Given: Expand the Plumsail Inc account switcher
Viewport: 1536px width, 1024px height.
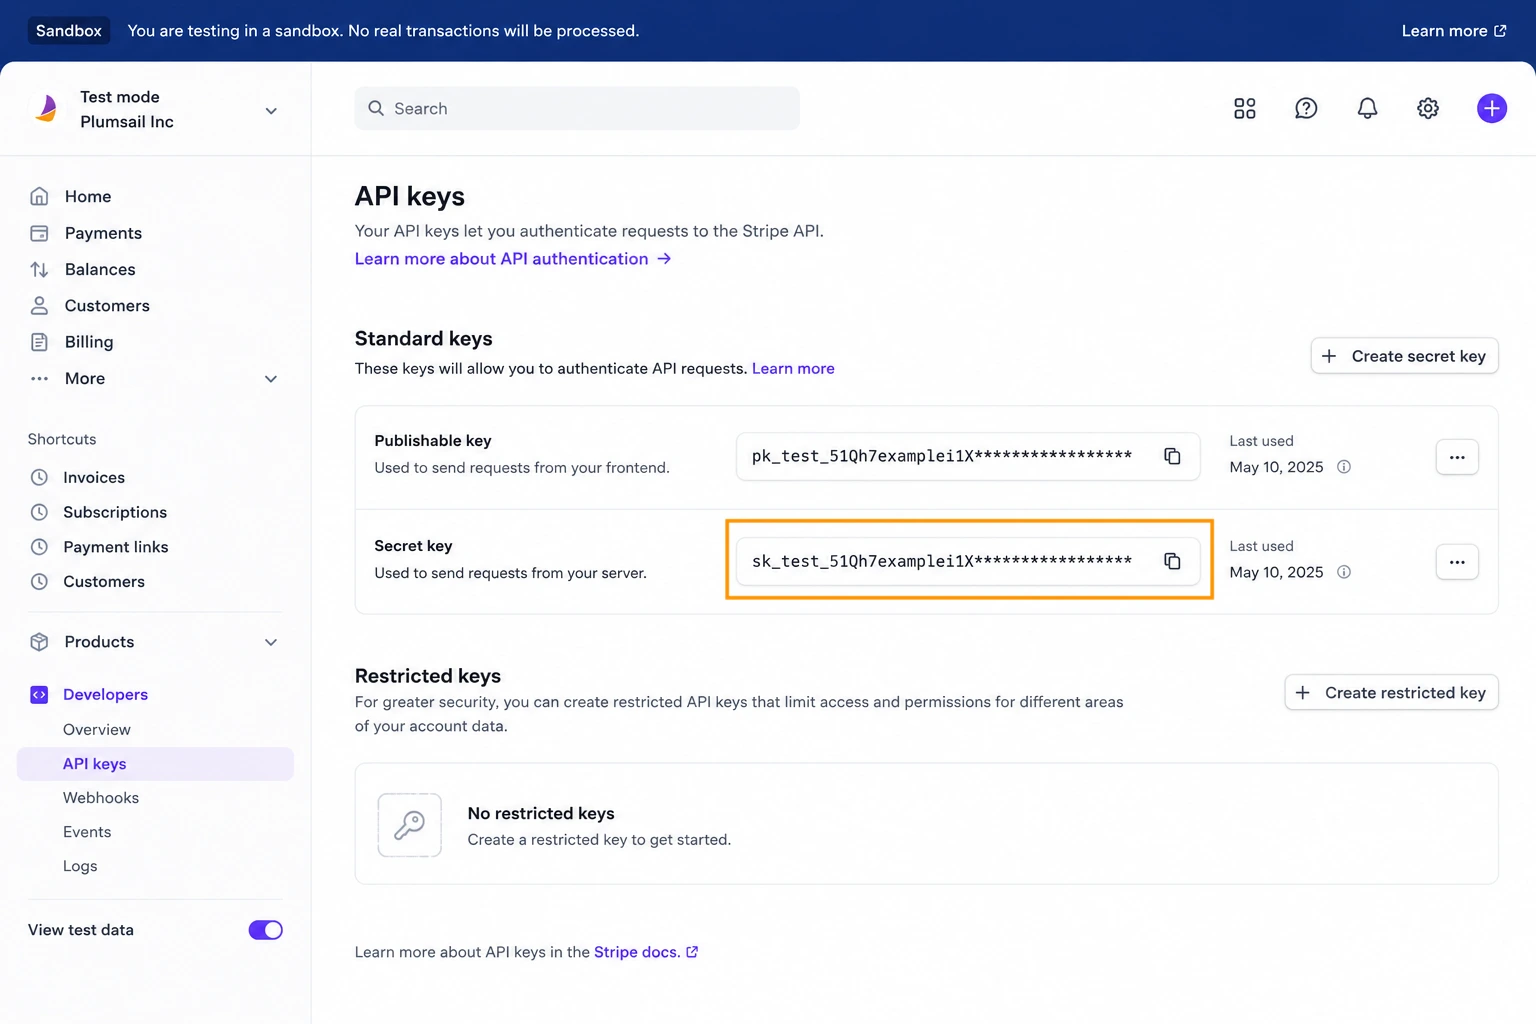Looking at the screenshot, I should pos(271,110).
